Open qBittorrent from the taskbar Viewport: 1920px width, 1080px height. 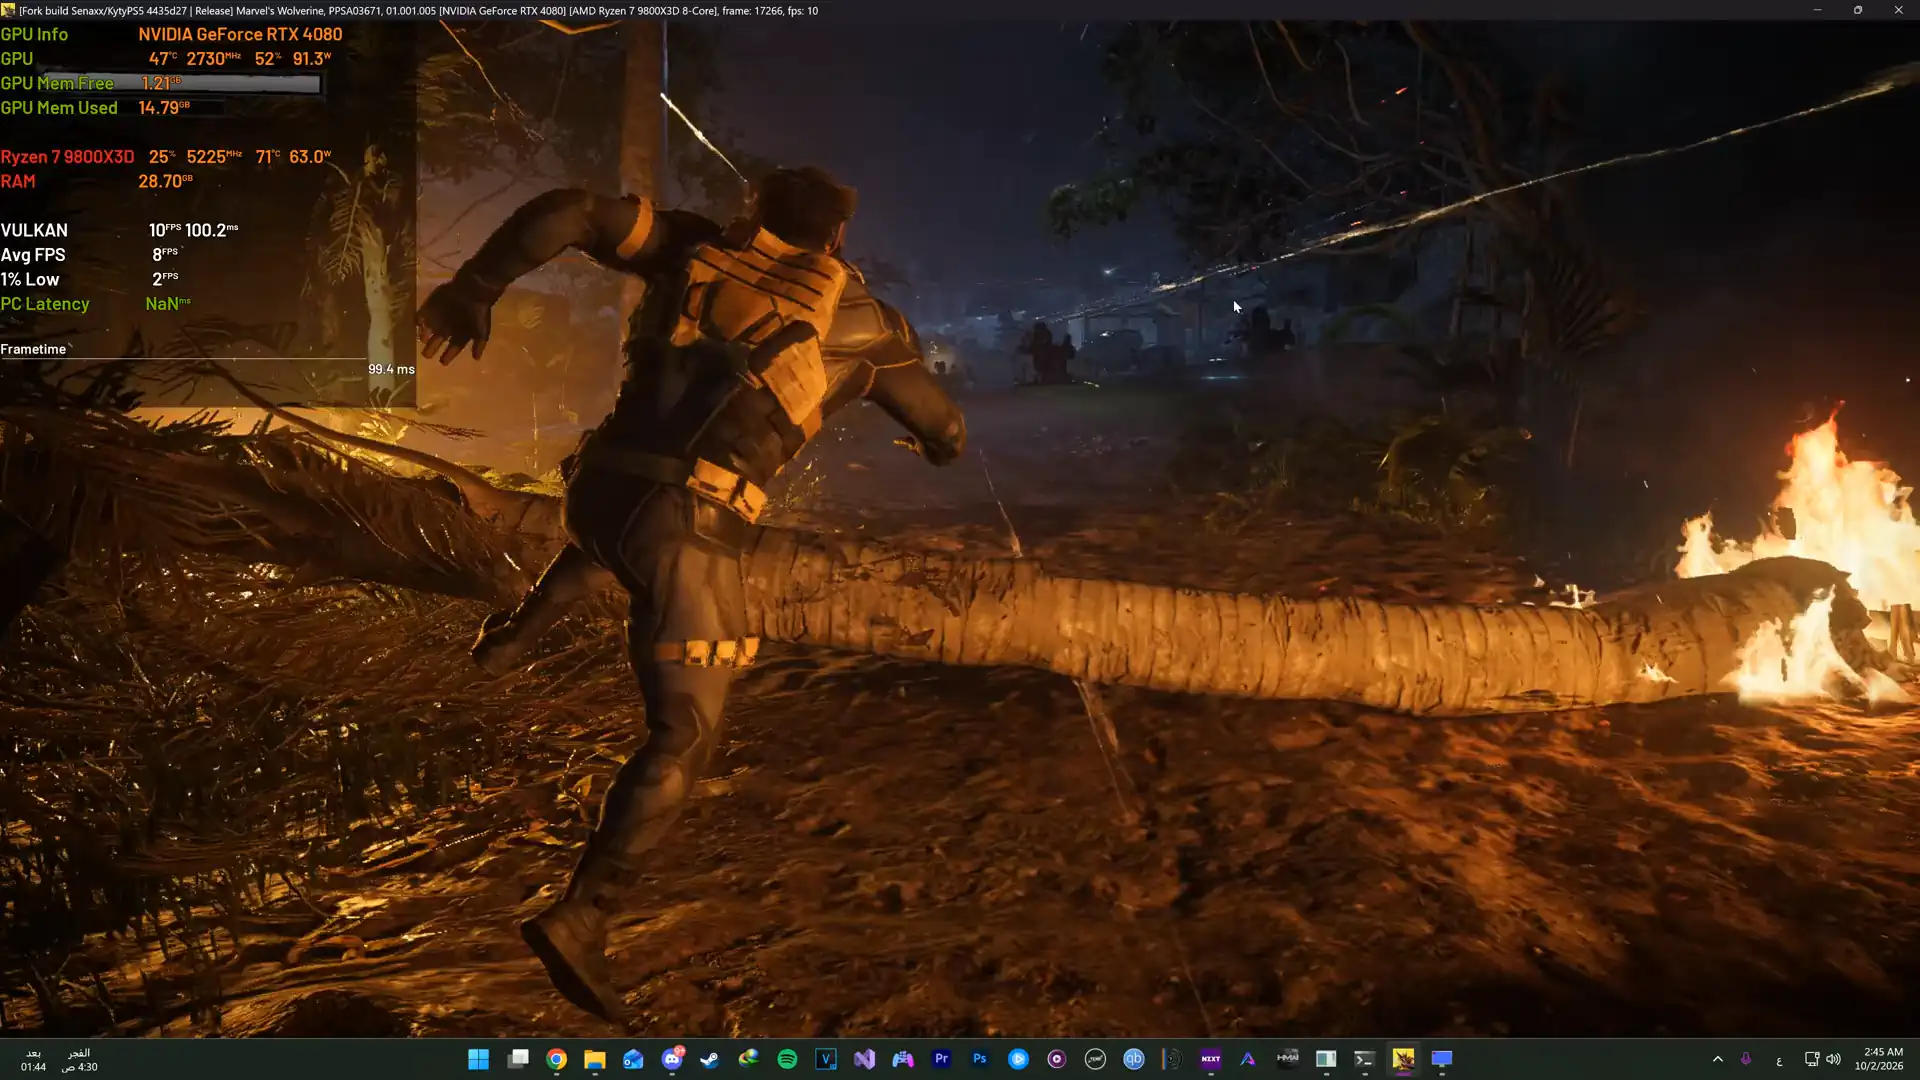(x=1133, y=1059)
